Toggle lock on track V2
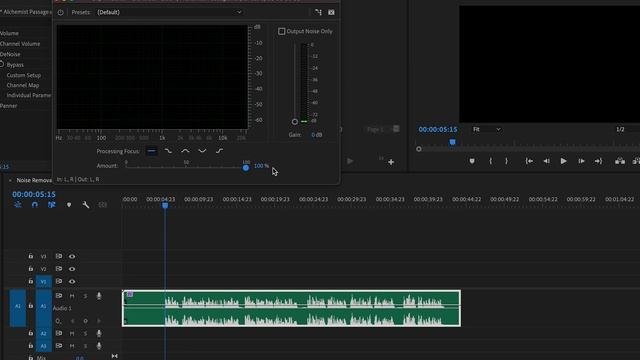This screenshot has height=360, width=640. click(x=31, y=269)
